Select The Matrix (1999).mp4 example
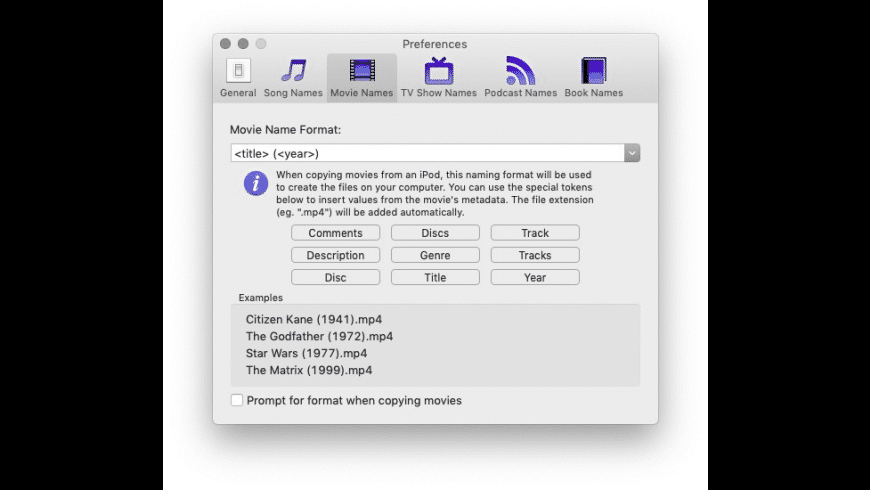870x490 pixels. click(309, 370)
